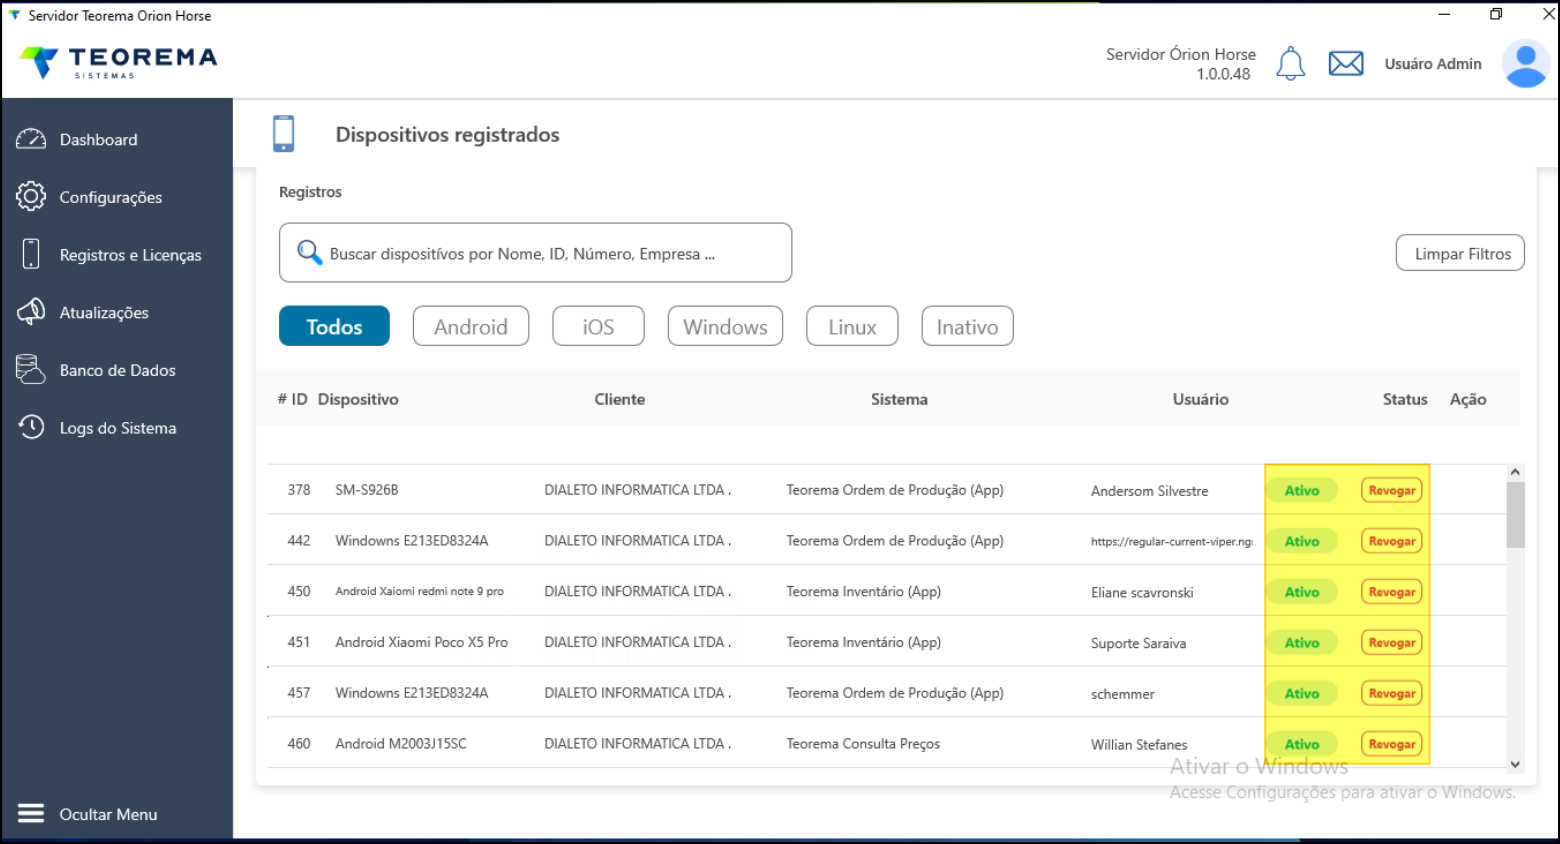Click Ativo status of device 450

pyautogui.click(x=1302, y=592)
